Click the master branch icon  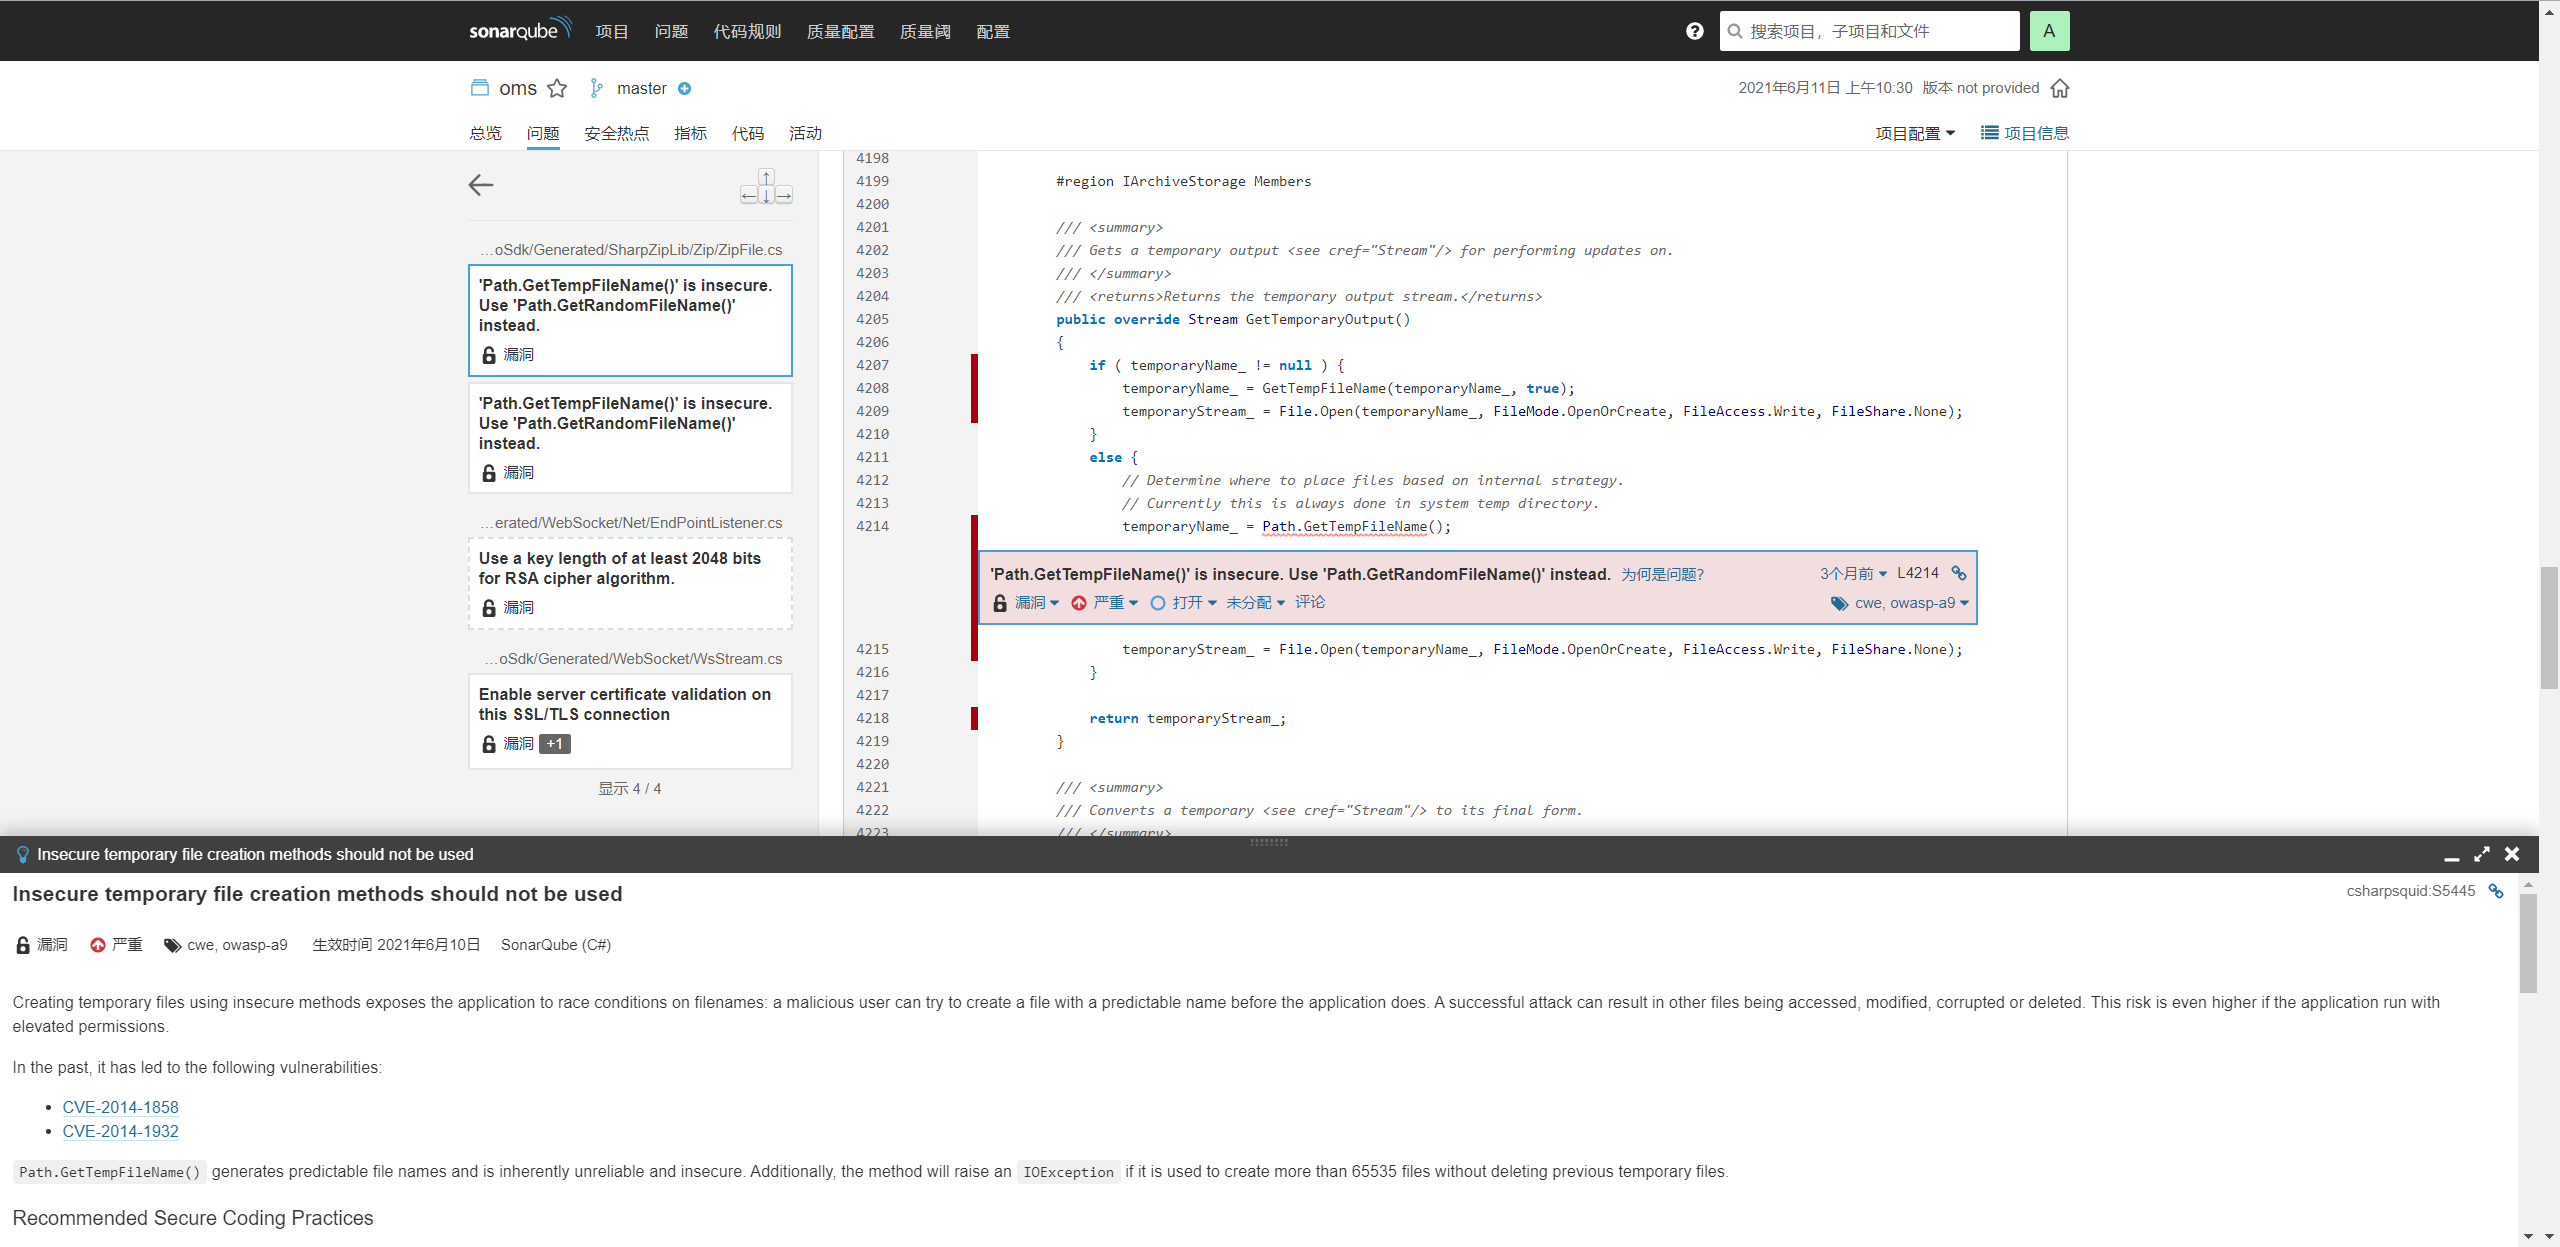(x=597, y=88)
